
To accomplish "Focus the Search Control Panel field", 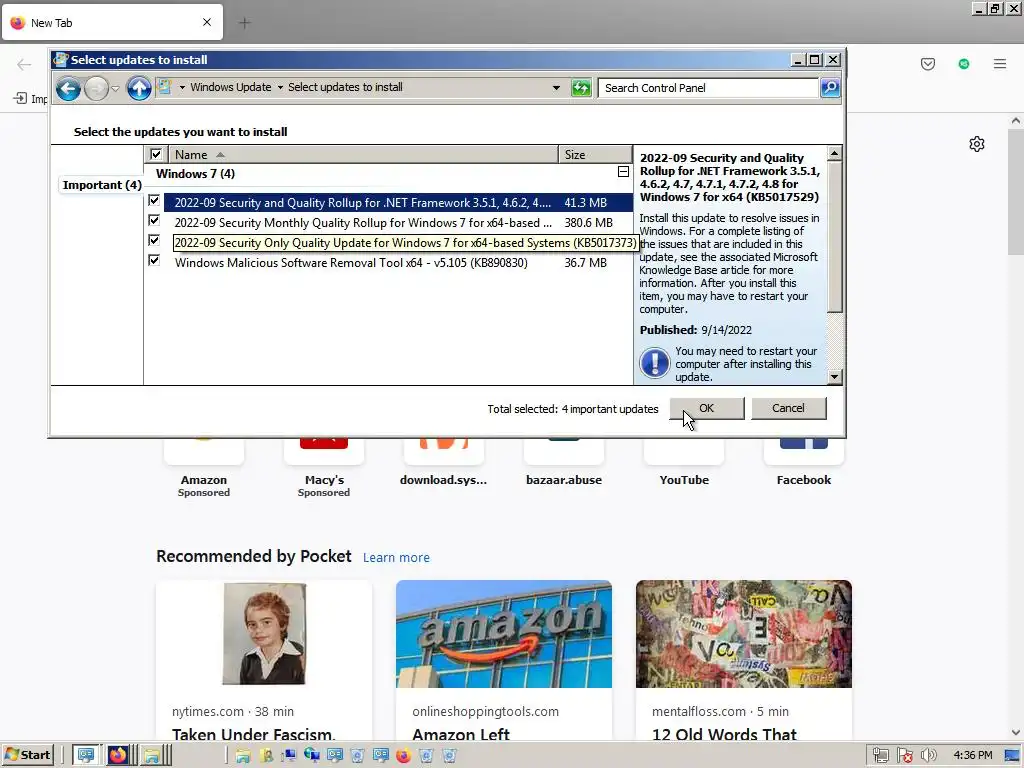I will click(x=708, y=88).
